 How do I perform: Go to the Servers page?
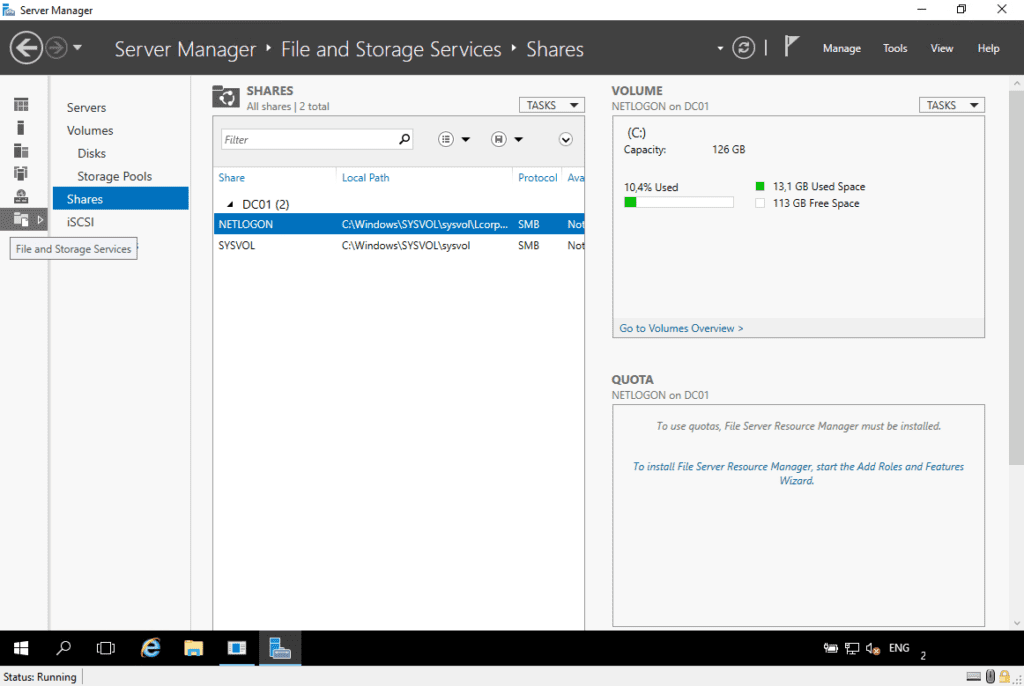click(86, 108)
